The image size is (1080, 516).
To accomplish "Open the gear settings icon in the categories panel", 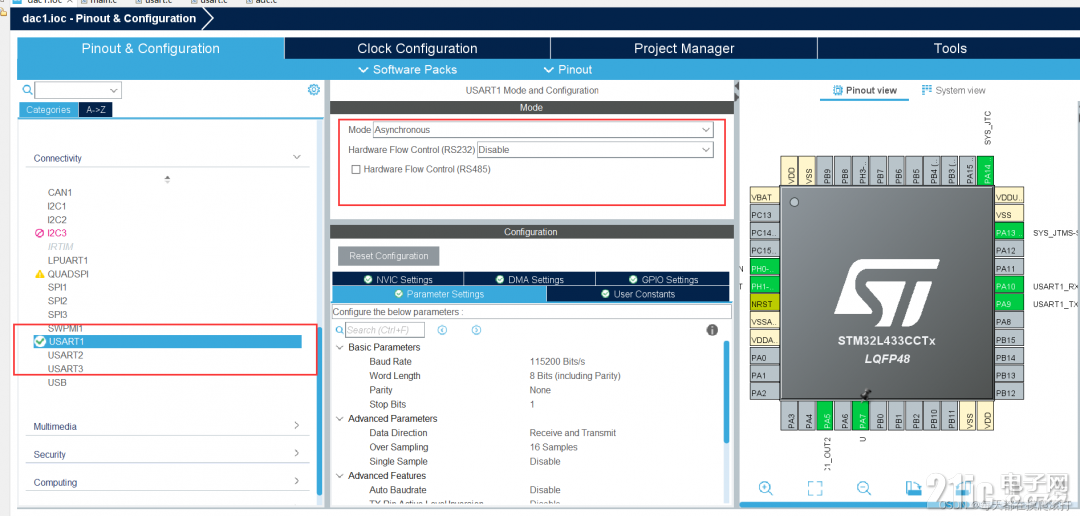I will pyautogui.click(x=313, y=90).
